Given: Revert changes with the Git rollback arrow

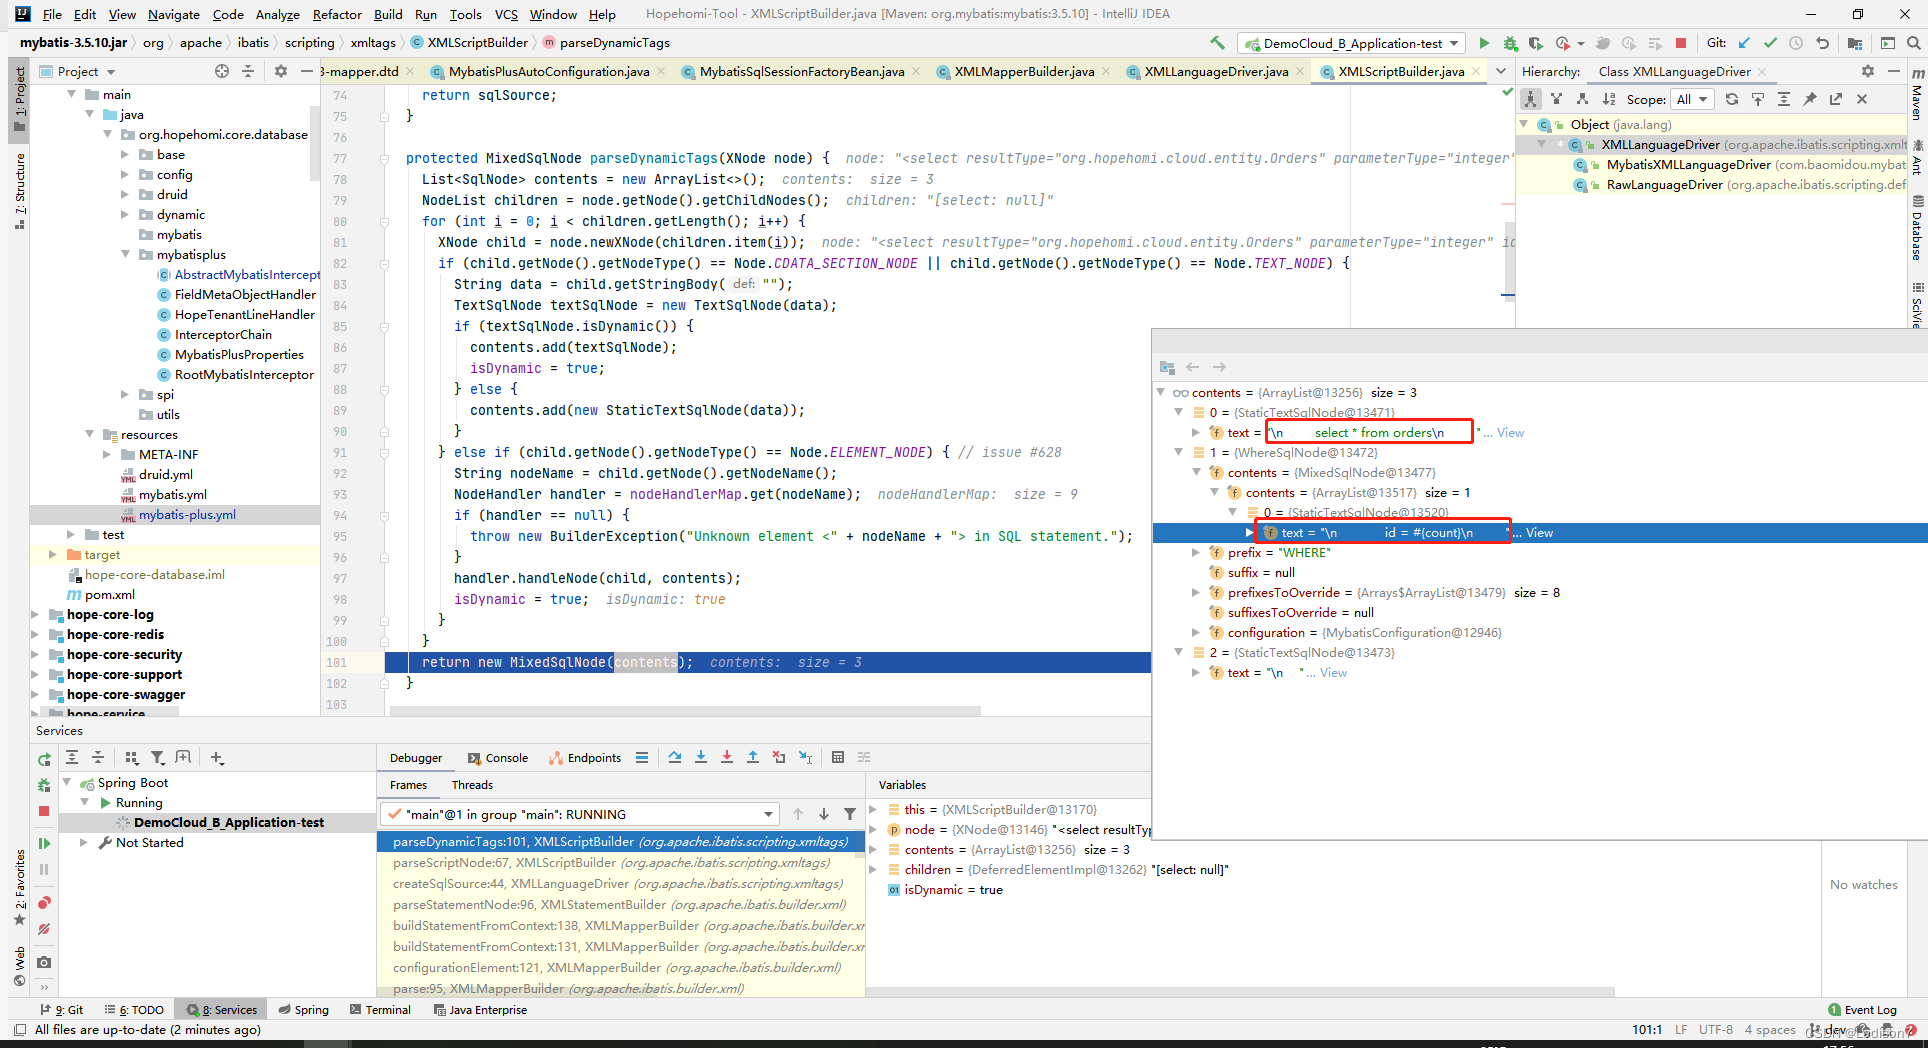Looking at the screenshot, I should [1822, 43].
